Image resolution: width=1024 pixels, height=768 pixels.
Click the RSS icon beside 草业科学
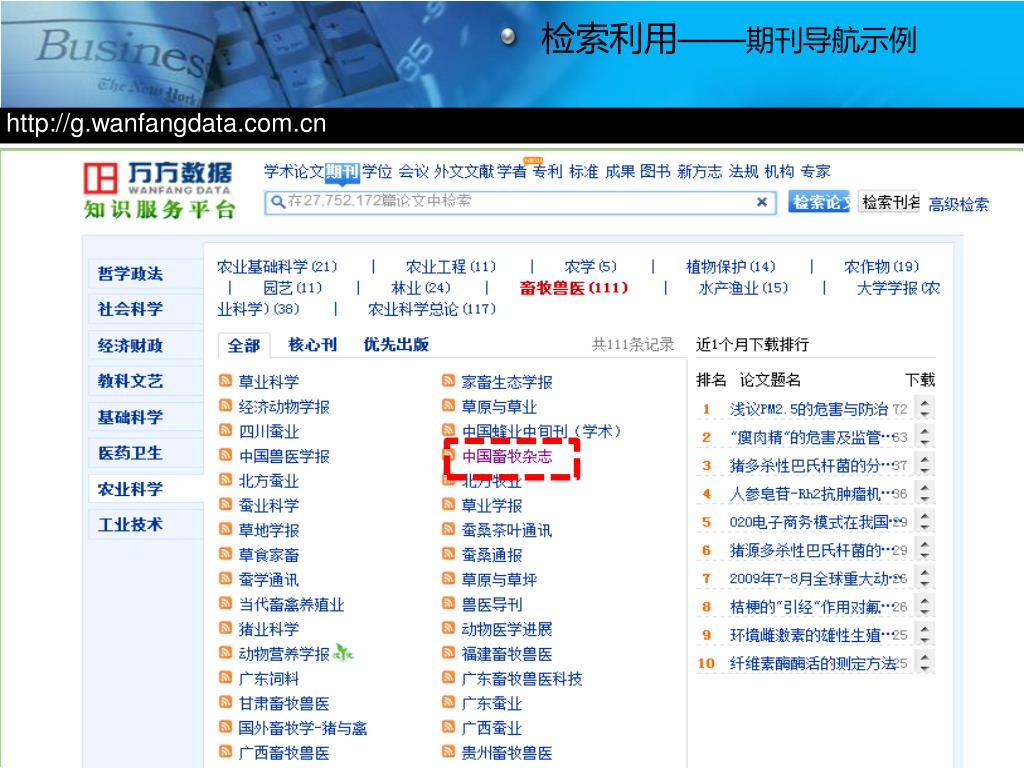tap(225, 380)
